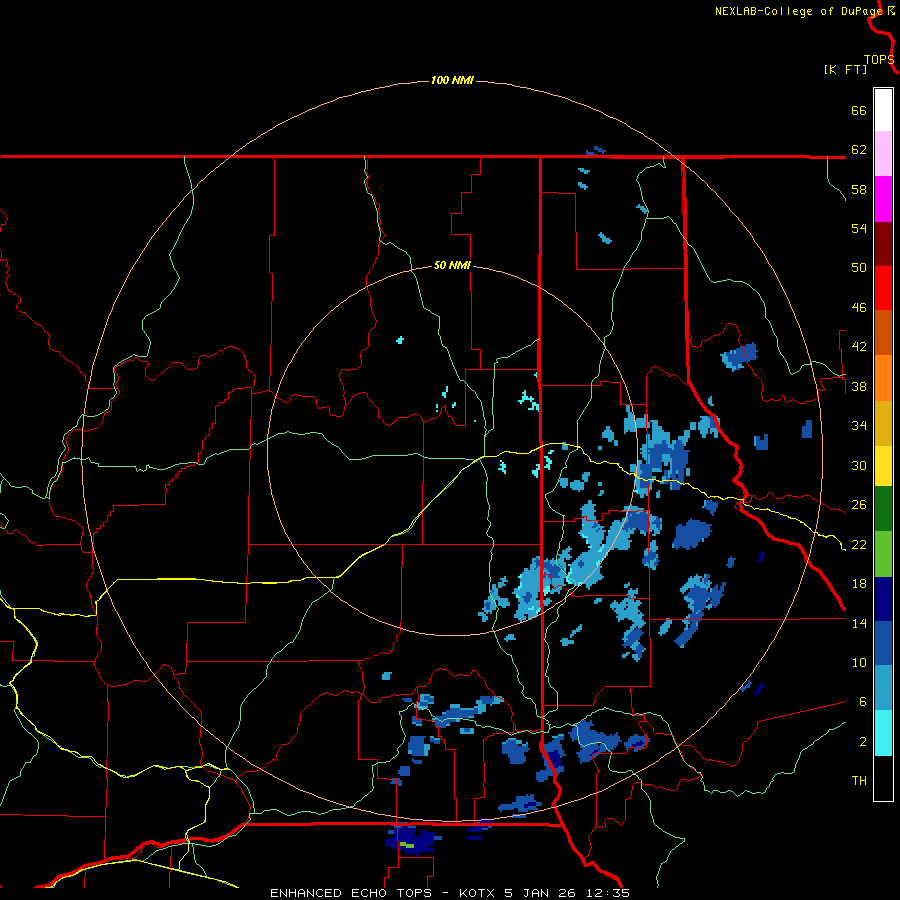The width and height of the screenshot is (900, 900).
Task: Click the NEXLAB-College of DuPage title text
Action: 800,11
